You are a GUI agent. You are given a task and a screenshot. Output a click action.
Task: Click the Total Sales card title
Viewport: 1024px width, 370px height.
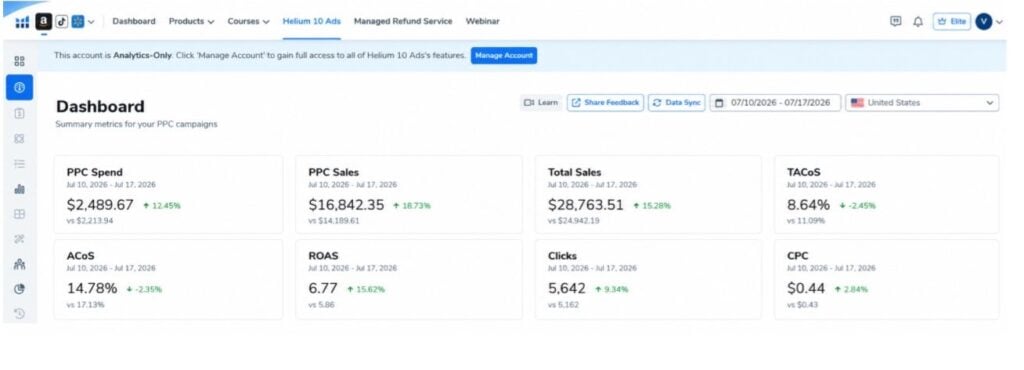click(x=575, y=172)
